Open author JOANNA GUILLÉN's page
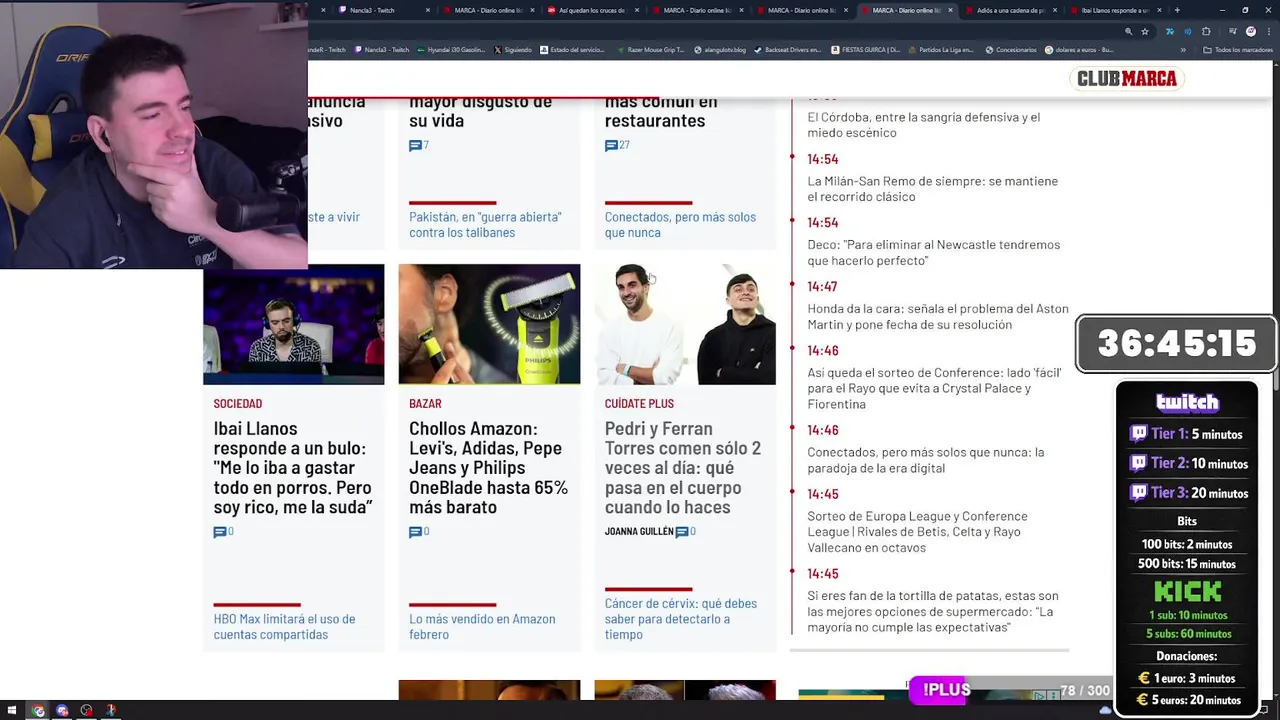This screenshot has height=720, width=1280. click(639, 531)
